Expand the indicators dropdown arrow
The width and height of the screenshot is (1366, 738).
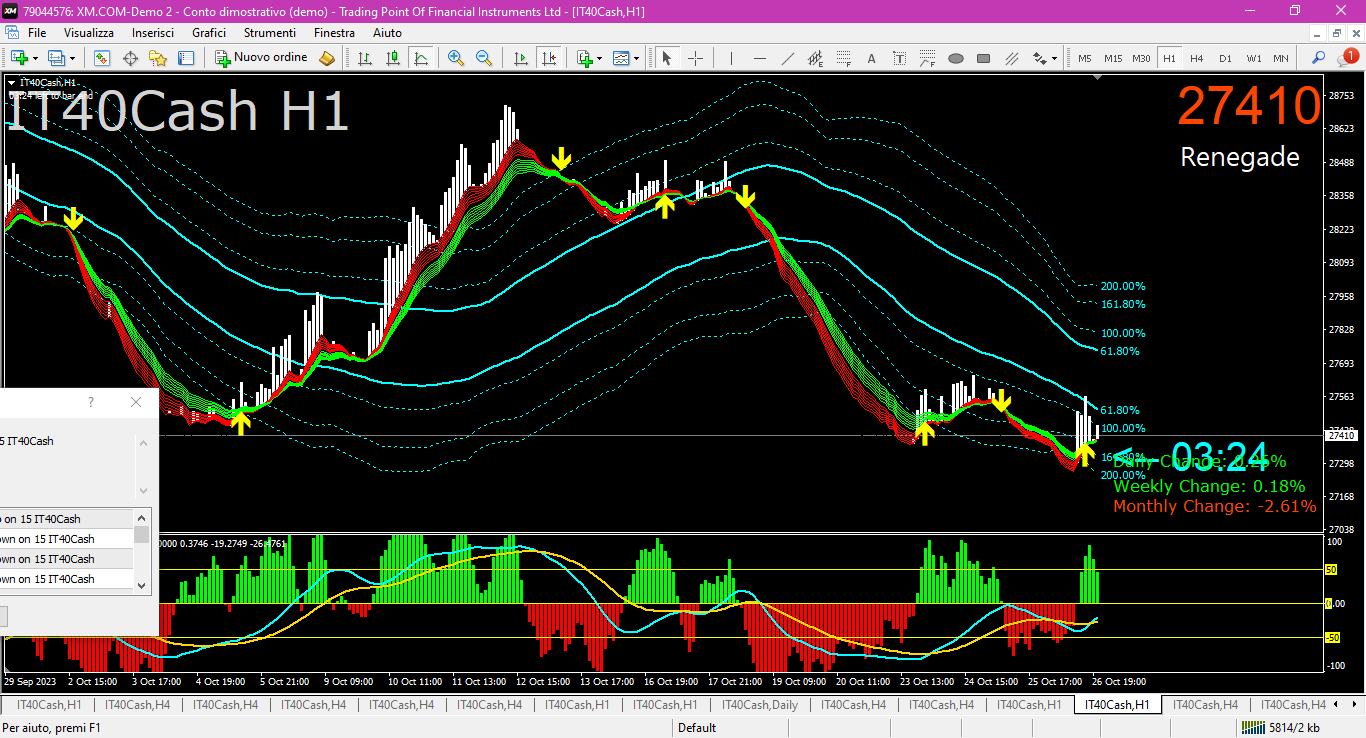(x=599, y=58)
